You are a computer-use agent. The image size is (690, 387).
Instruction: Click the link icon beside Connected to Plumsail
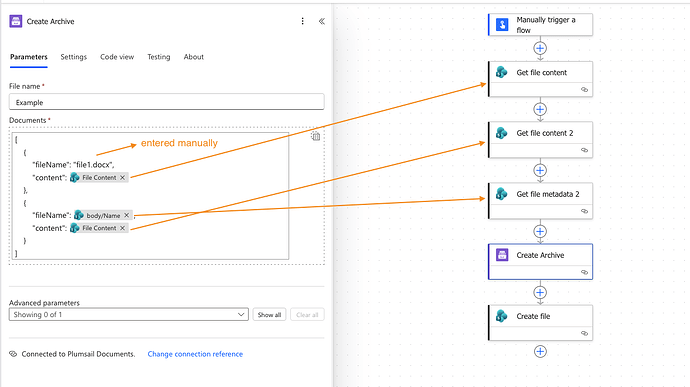[13, 354]
